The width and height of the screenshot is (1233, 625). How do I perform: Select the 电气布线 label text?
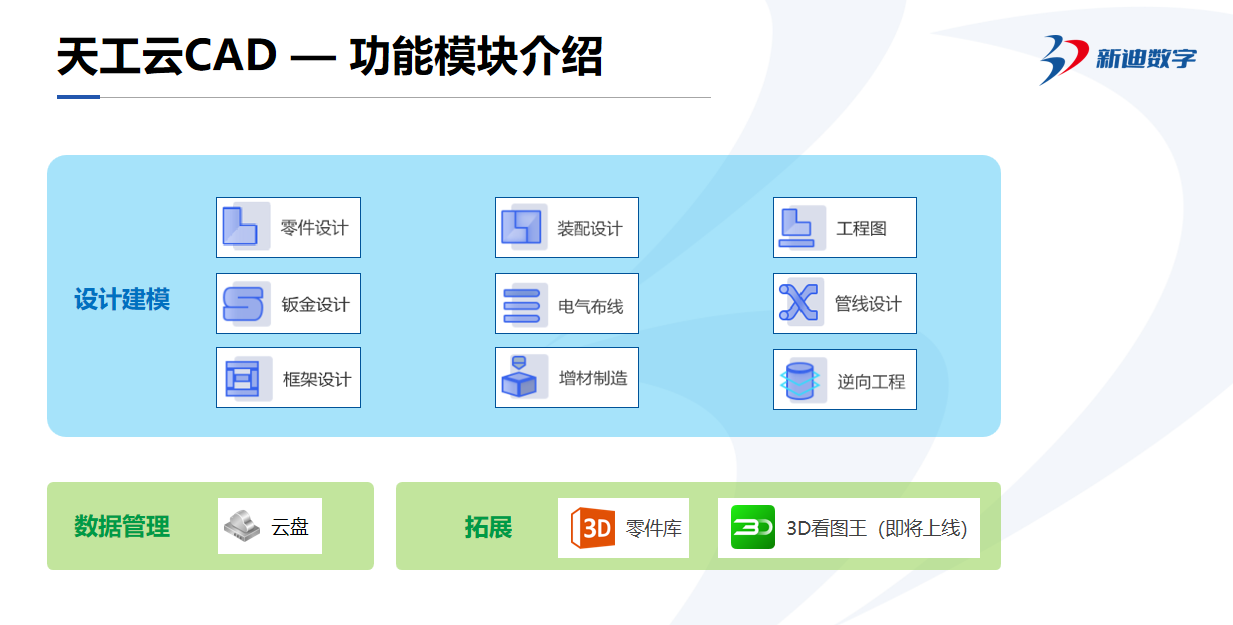point(591,306)
